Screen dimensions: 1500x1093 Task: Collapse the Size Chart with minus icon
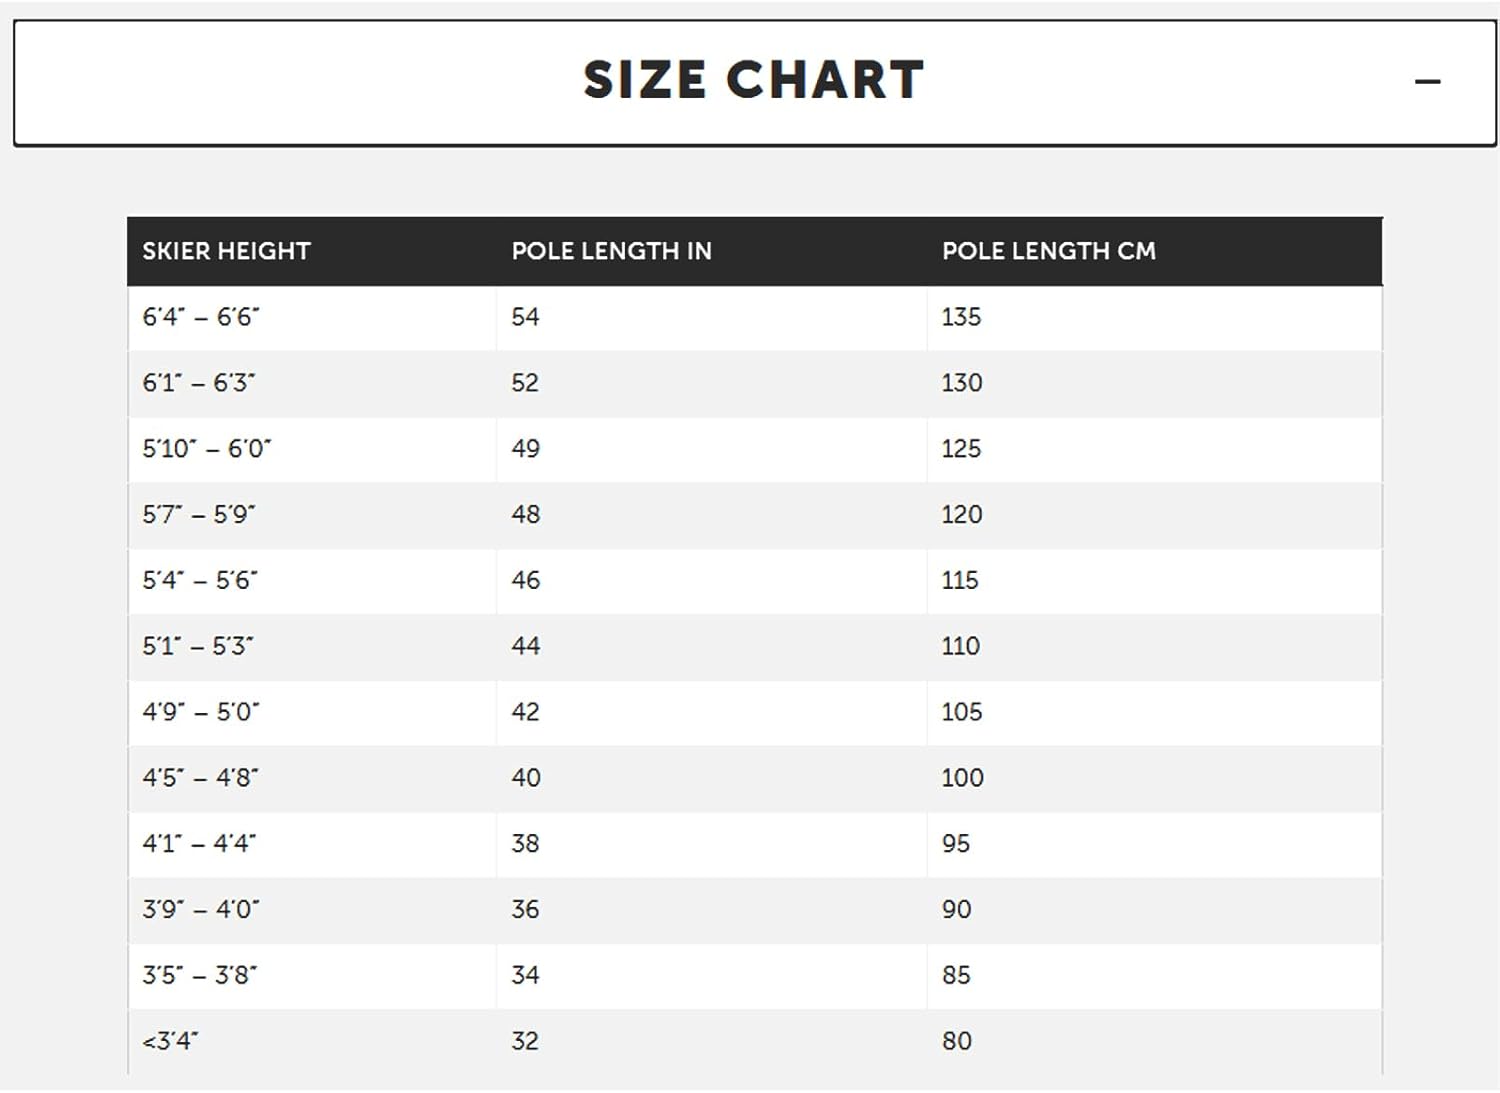coord(1427,82)
